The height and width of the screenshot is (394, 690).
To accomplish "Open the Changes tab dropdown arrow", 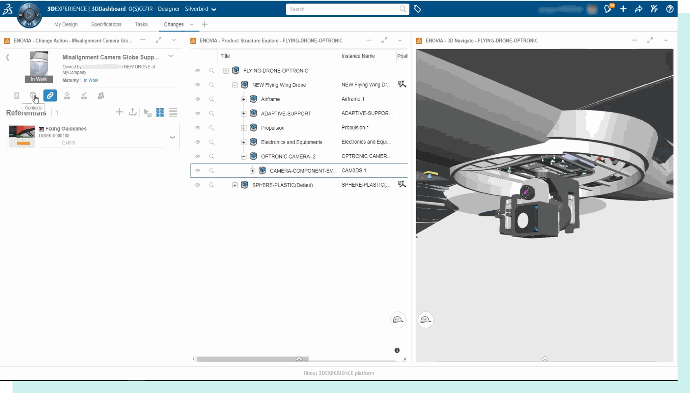I will (x=191, y=25).
